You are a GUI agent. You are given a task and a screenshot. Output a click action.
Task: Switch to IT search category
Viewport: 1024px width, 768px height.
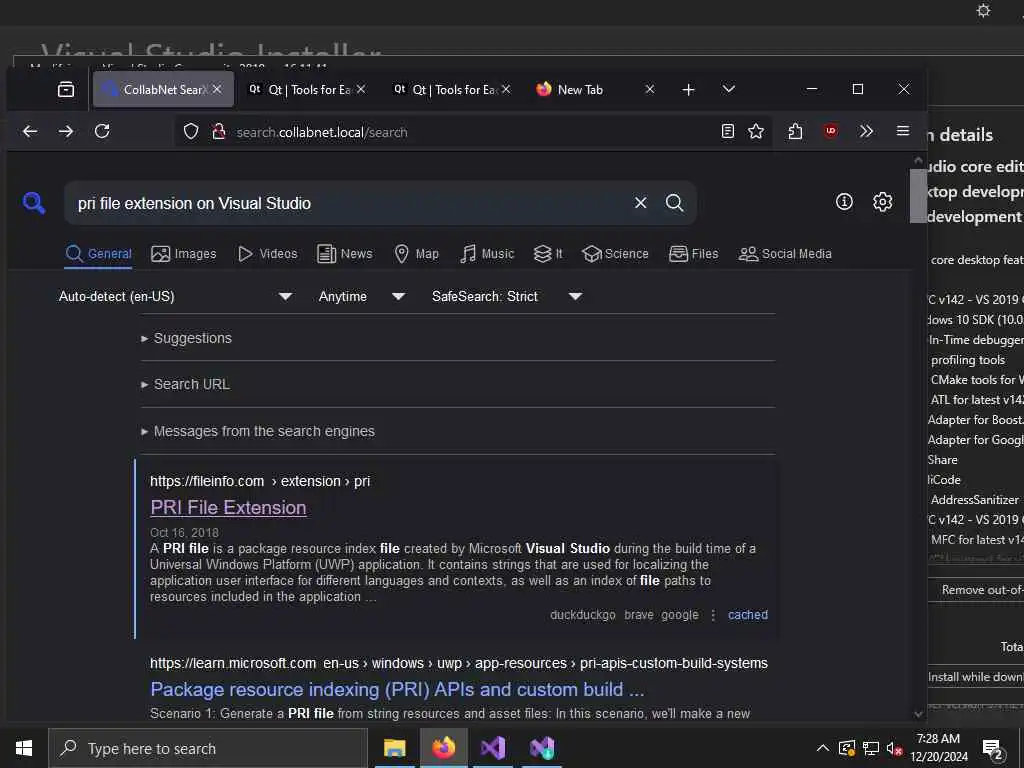548,254
